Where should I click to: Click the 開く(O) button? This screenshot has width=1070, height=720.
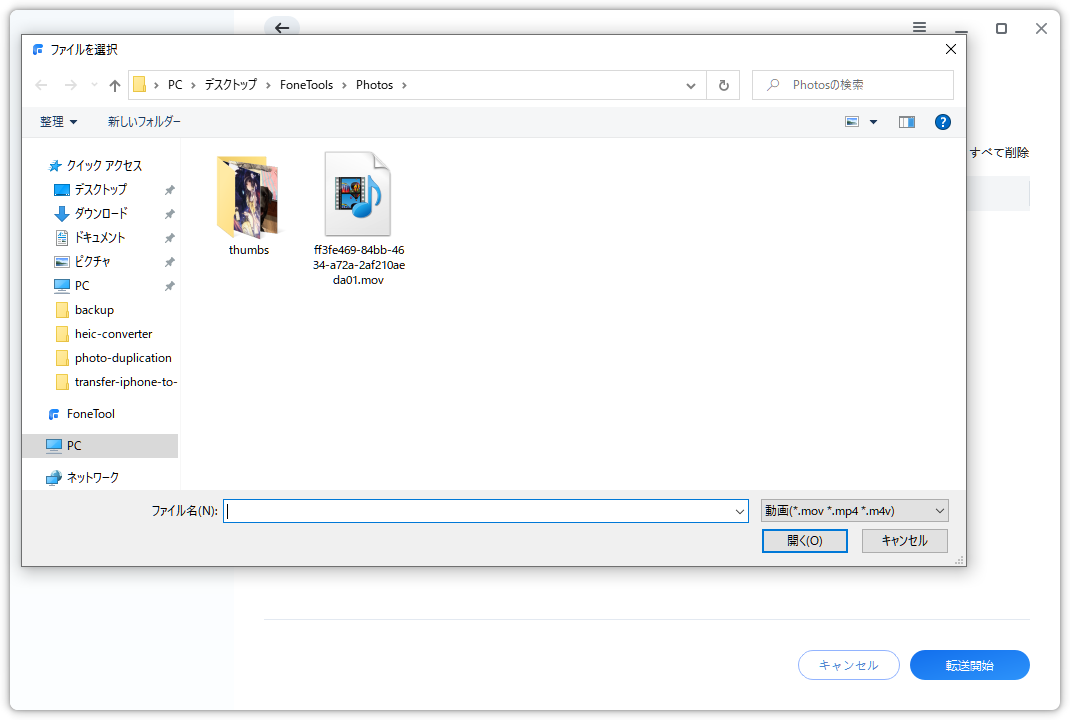pos(804,540)
